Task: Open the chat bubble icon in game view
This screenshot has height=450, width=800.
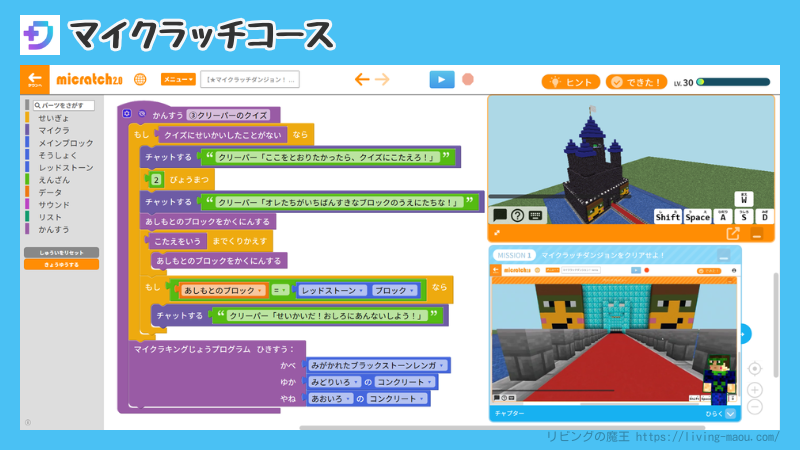Action: pyautogui.click(x=500, y=215)
